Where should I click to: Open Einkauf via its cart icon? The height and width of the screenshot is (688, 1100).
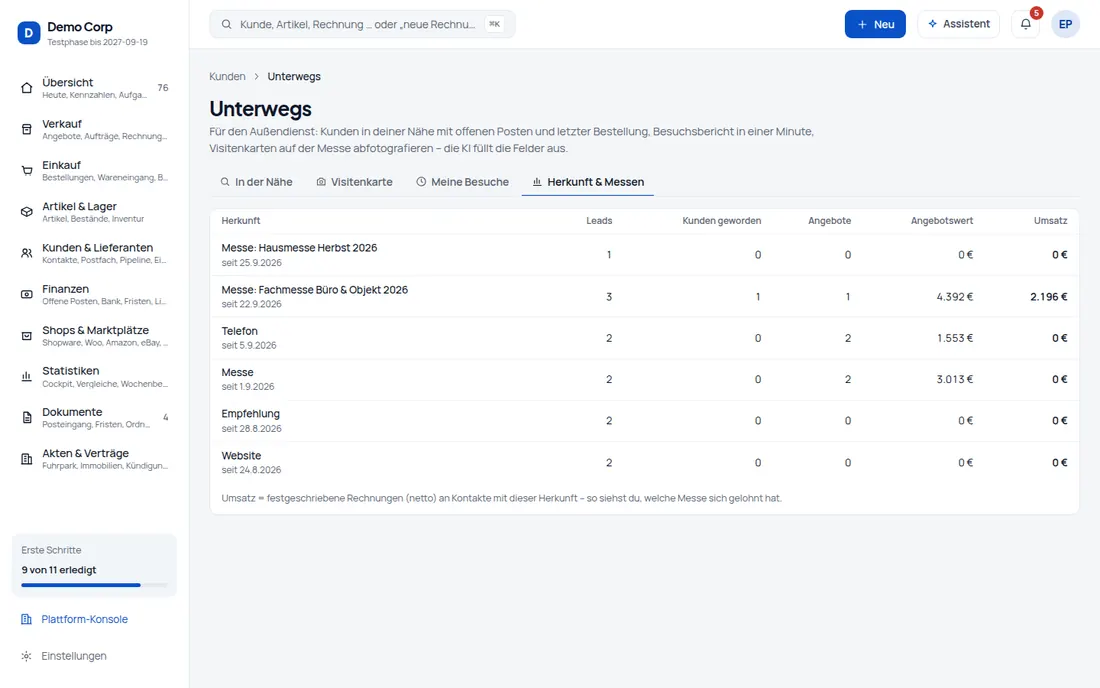pyautogui.click(x=27, y=170)
